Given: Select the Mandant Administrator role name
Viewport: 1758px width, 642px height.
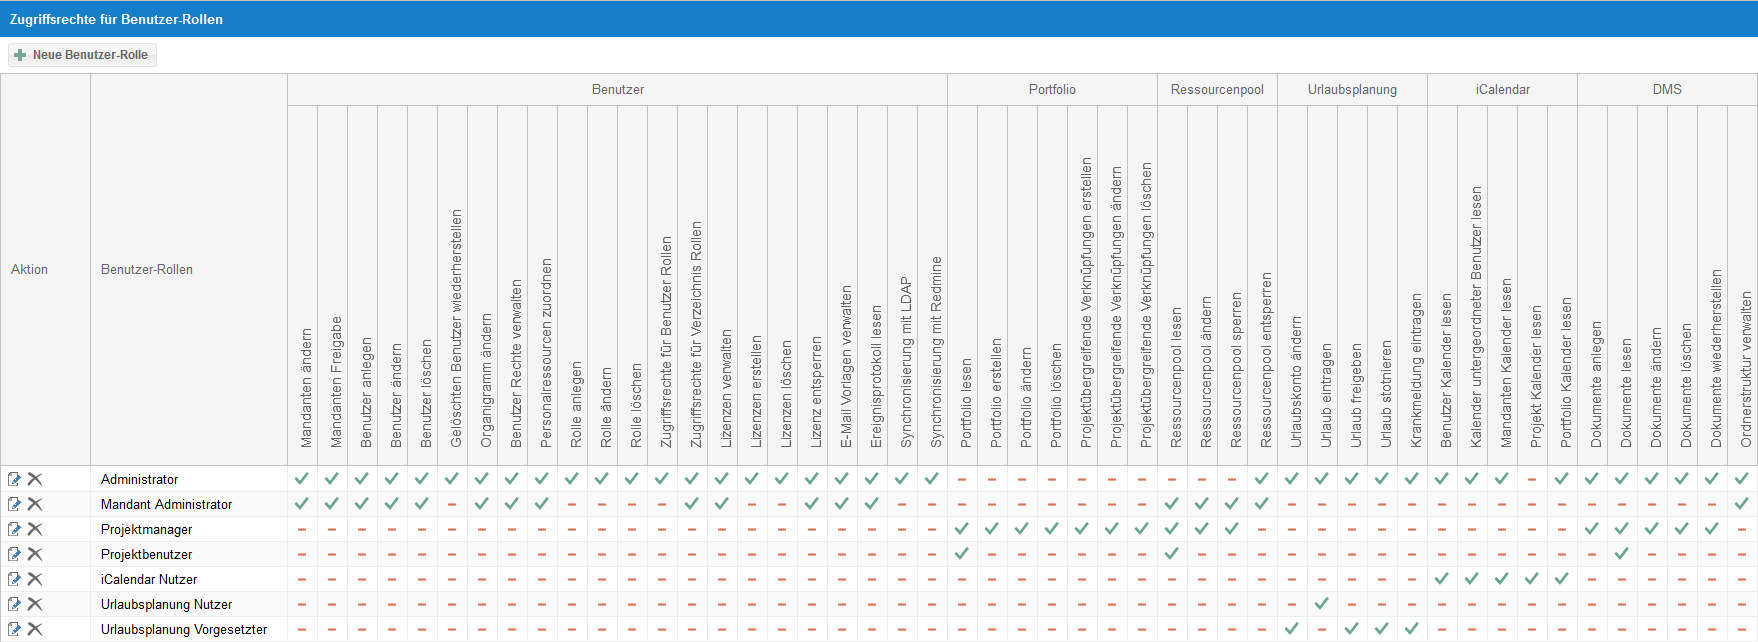Looking at the screenshot, I should coord(166,505).
